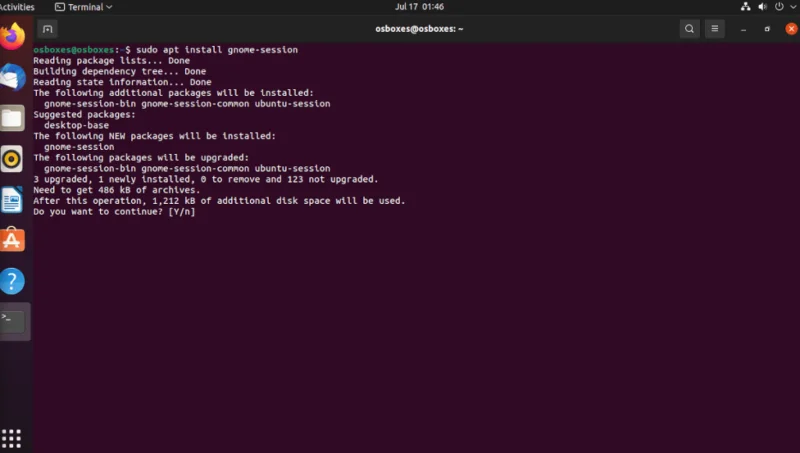Open a new terminal tab
800x453 pixels.
coord(47,29)
